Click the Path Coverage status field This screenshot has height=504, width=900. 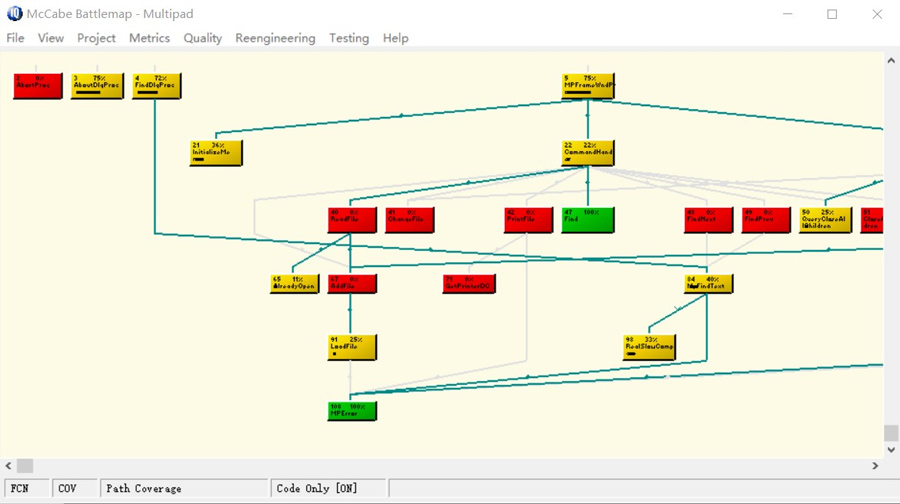(x=184, y=489)
